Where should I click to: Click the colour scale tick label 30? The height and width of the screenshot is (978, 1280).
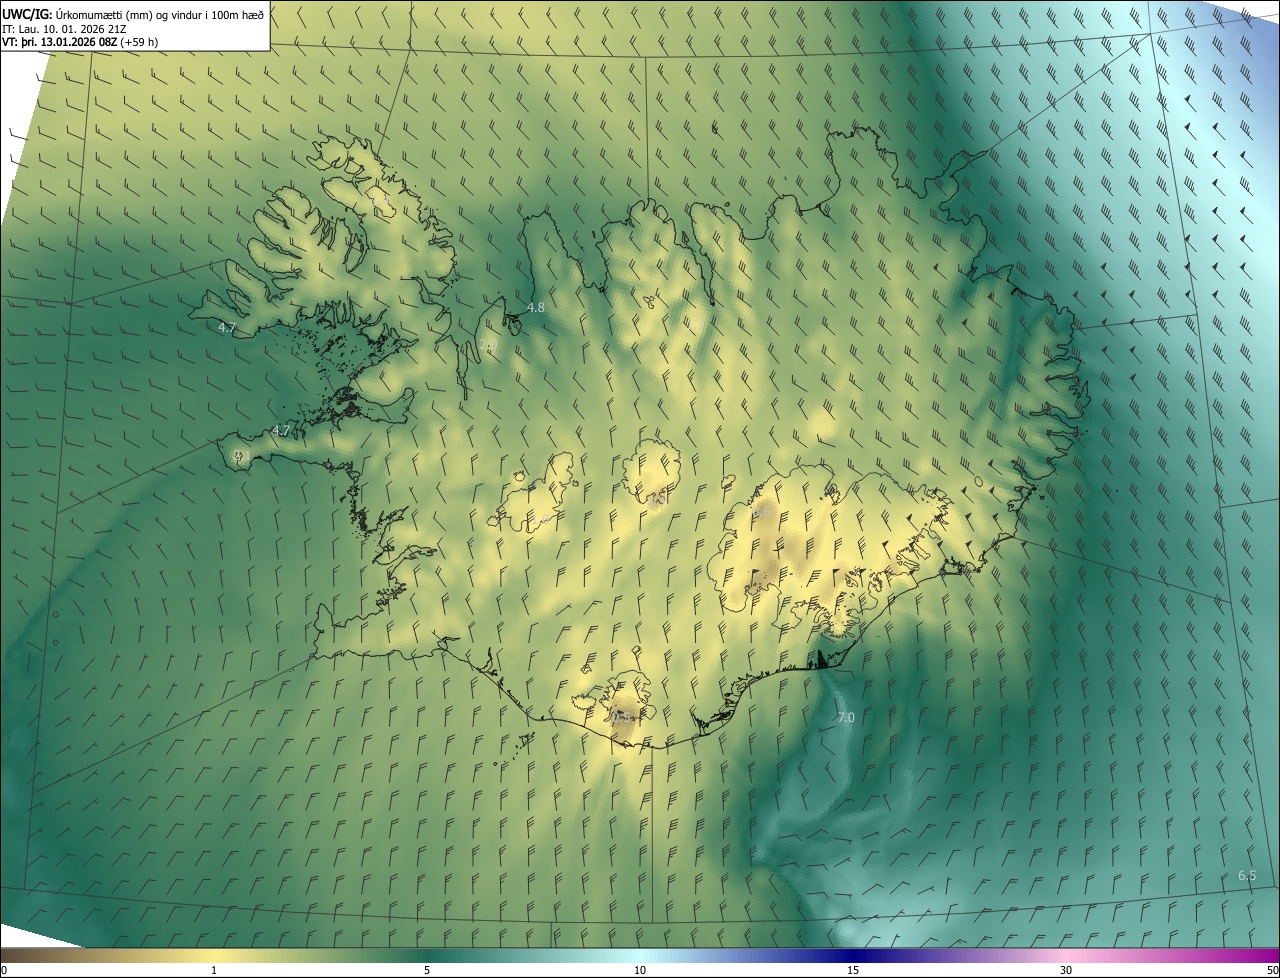(x=1066, y=970)
